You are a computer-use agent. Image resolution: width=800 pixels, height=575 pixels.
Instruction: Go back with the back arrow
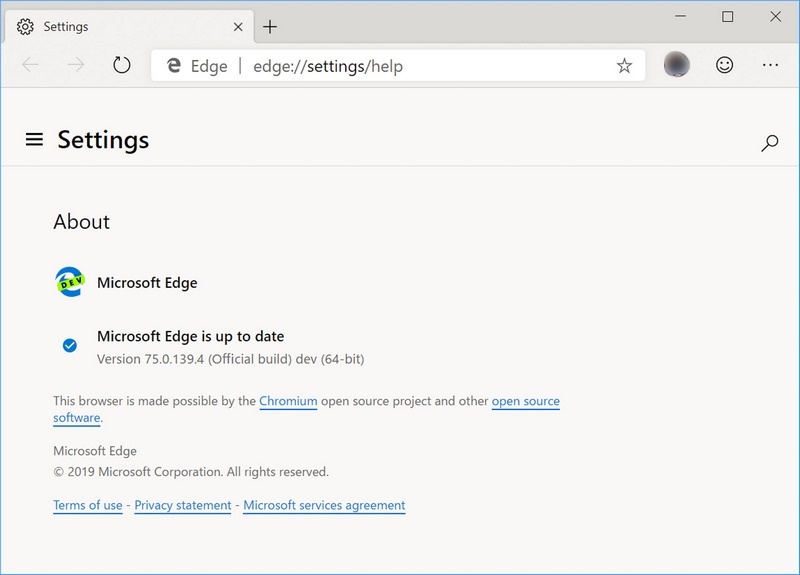coord(31,65)
